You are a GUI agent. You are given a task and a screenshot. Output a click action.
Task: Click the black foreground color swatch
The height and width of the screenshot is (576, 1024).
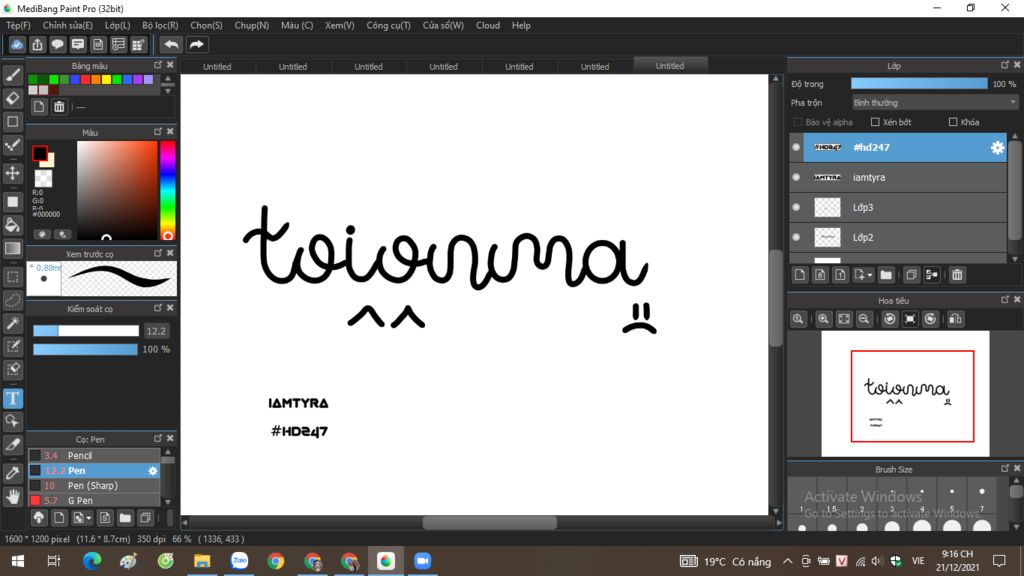coord(40,153)
